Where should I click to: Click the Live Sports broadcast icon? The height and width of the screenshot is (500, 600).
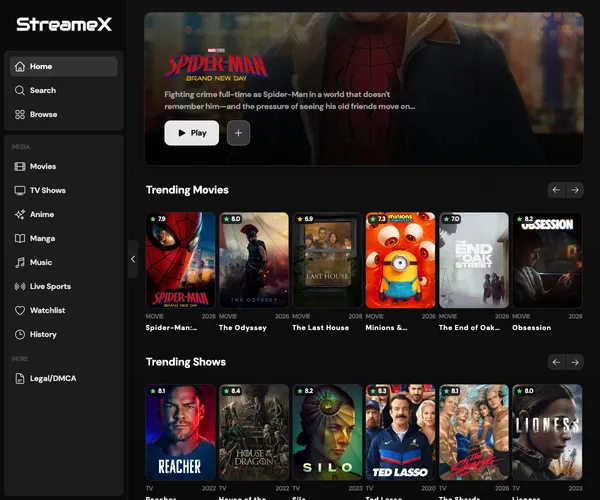coord(20,287)
